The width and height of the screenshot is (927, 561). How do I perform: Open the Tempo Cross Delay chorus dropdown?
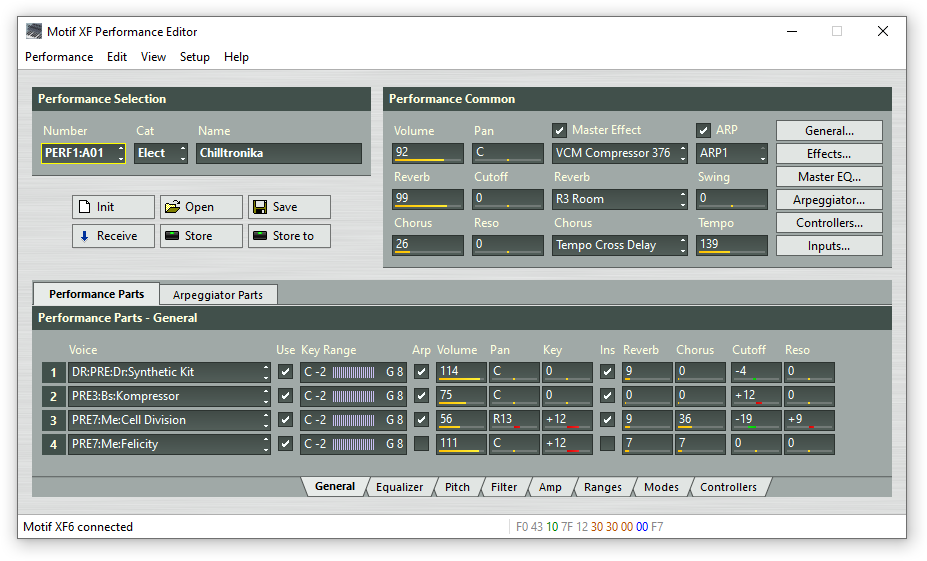[620, 245]
